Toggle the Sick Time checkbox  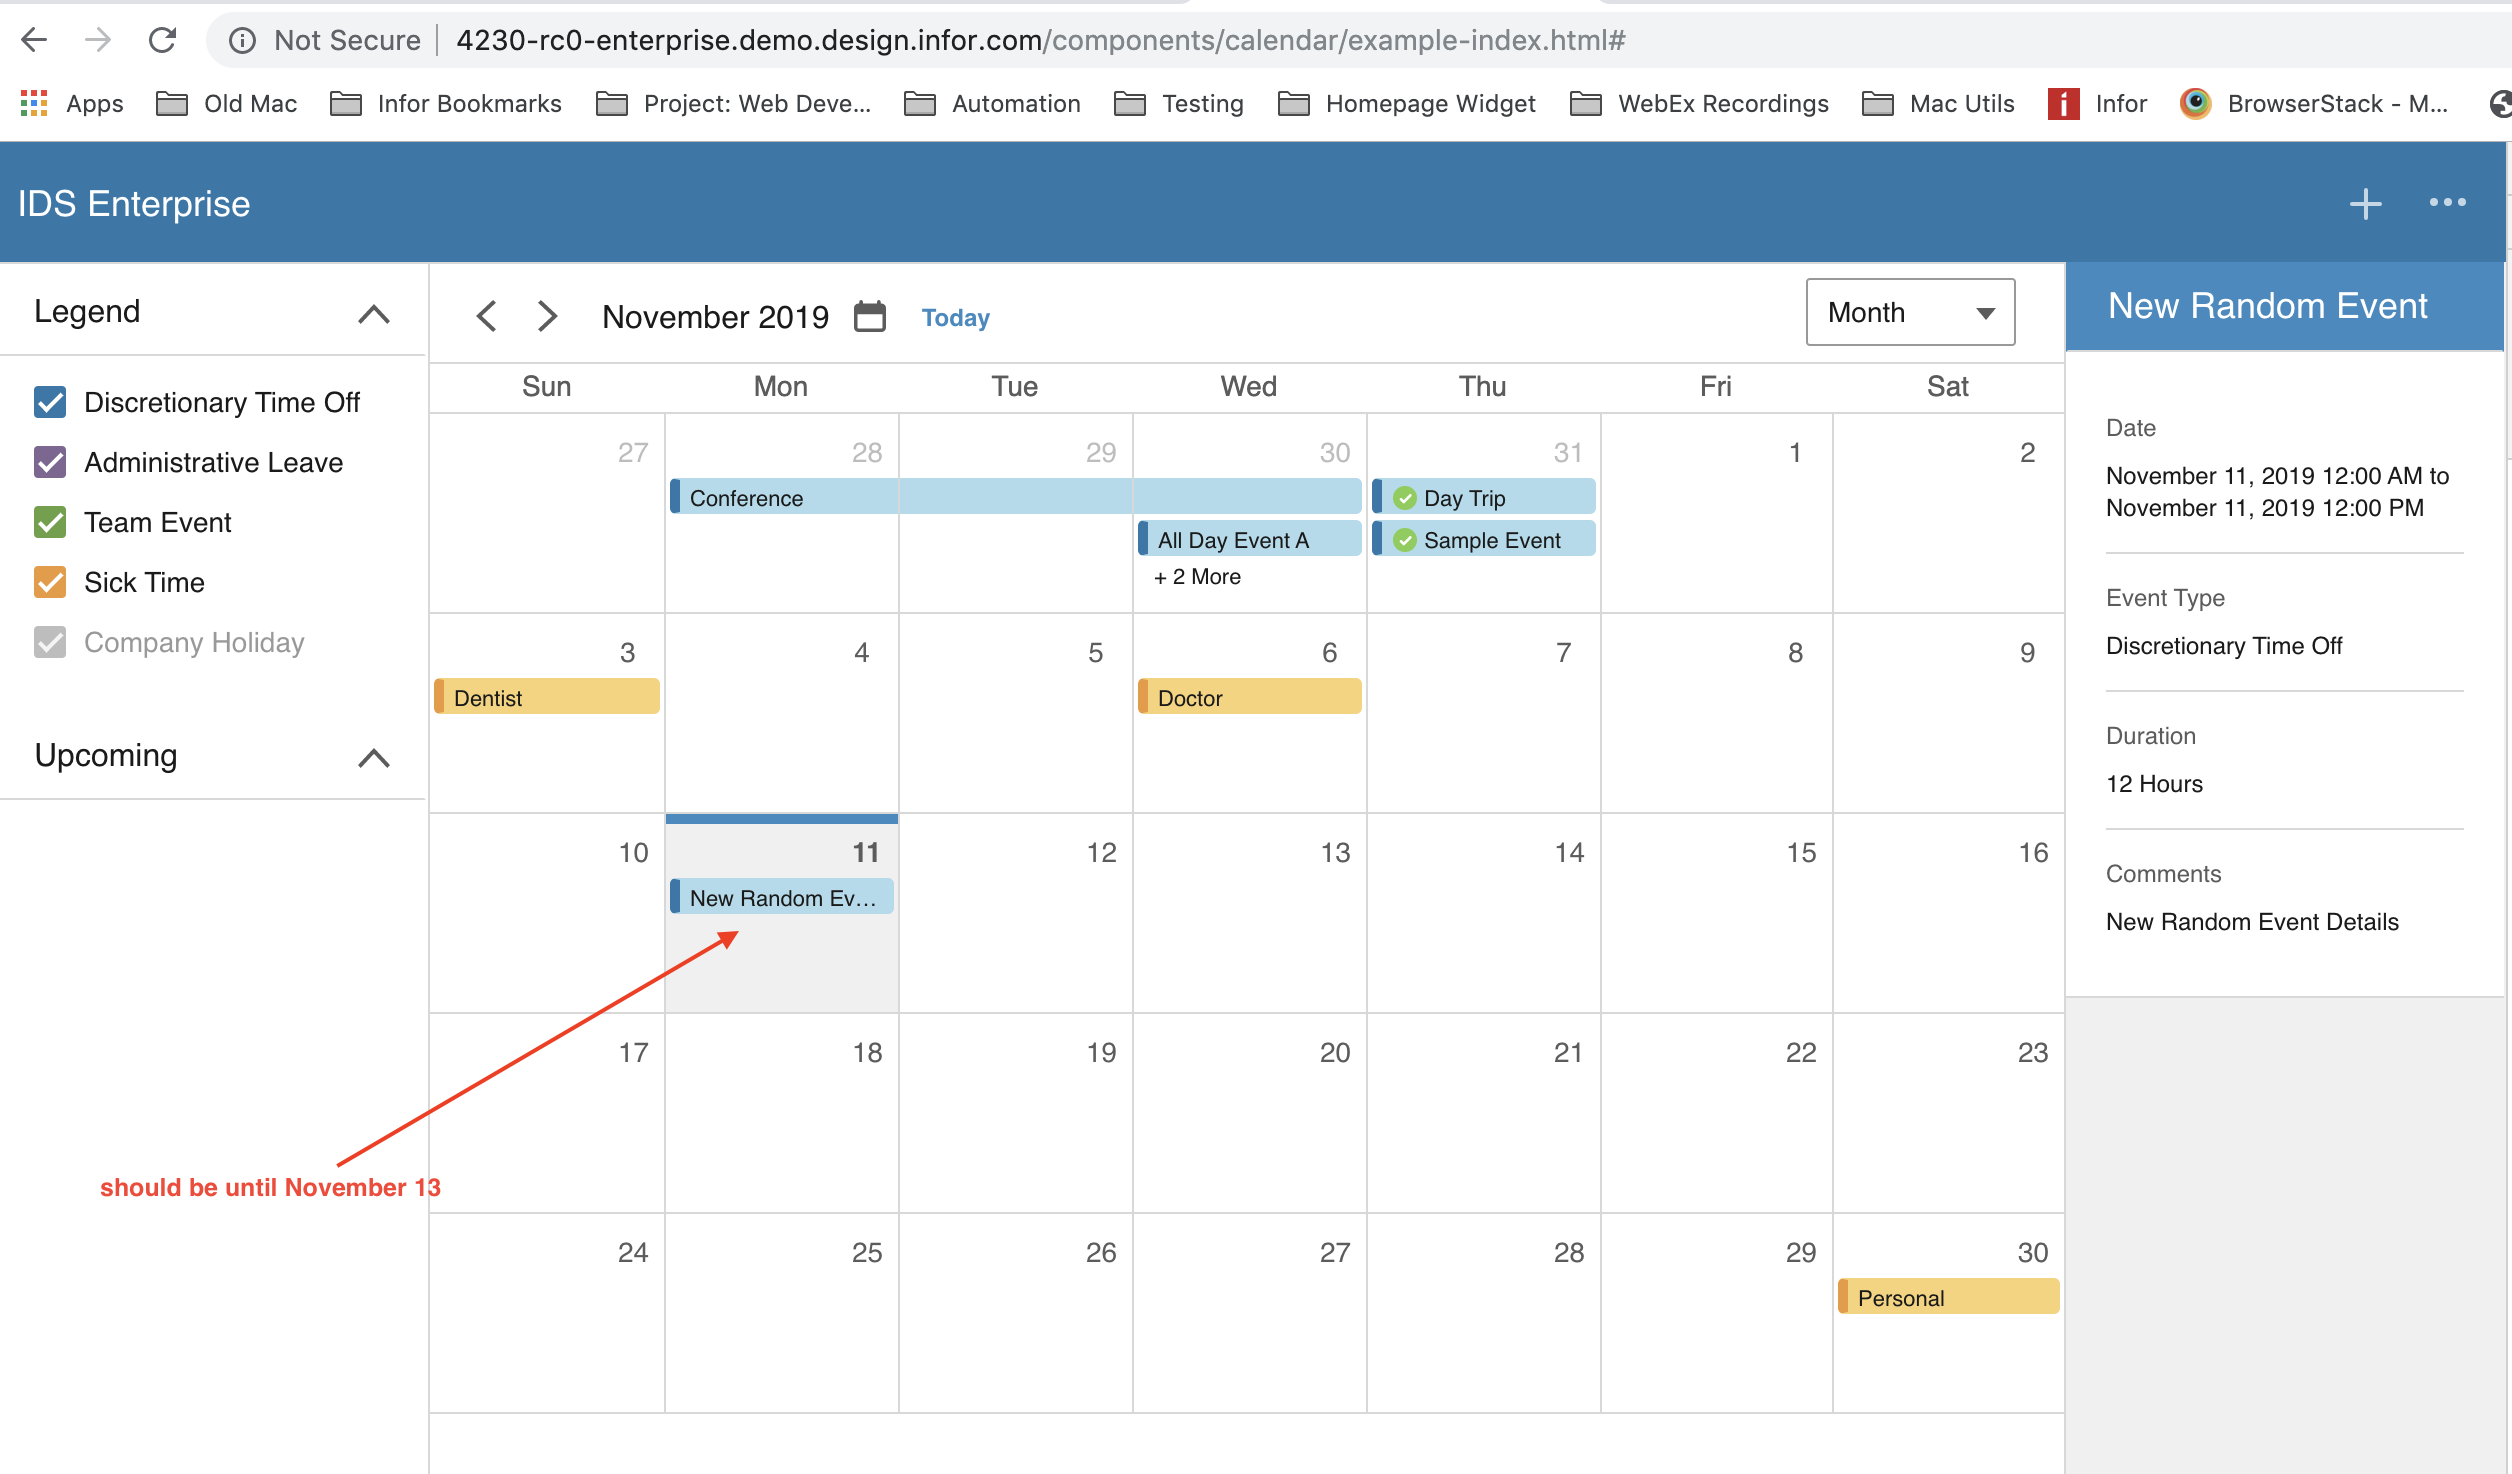tap(50, 582)
